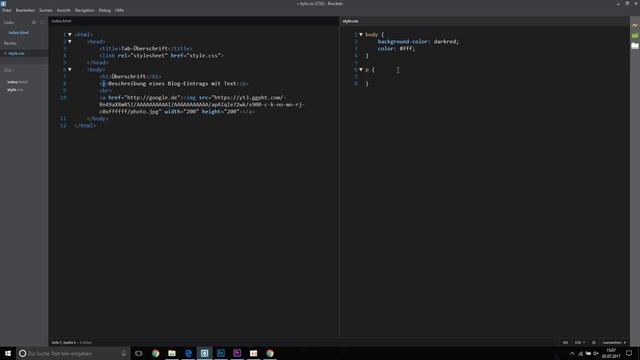Open the Hilfe menu
The image size is (640, 360).
[119, 10]
